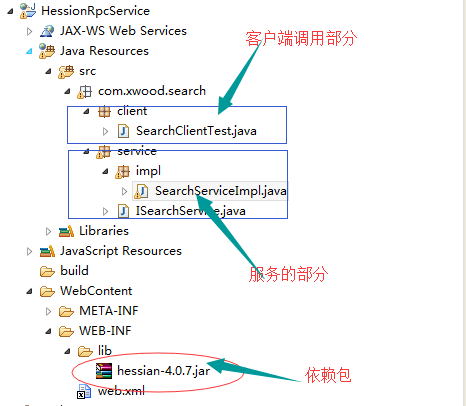Expand the ISearchService.java node
The height and width of the screenshot is (406, 466).
106,211
